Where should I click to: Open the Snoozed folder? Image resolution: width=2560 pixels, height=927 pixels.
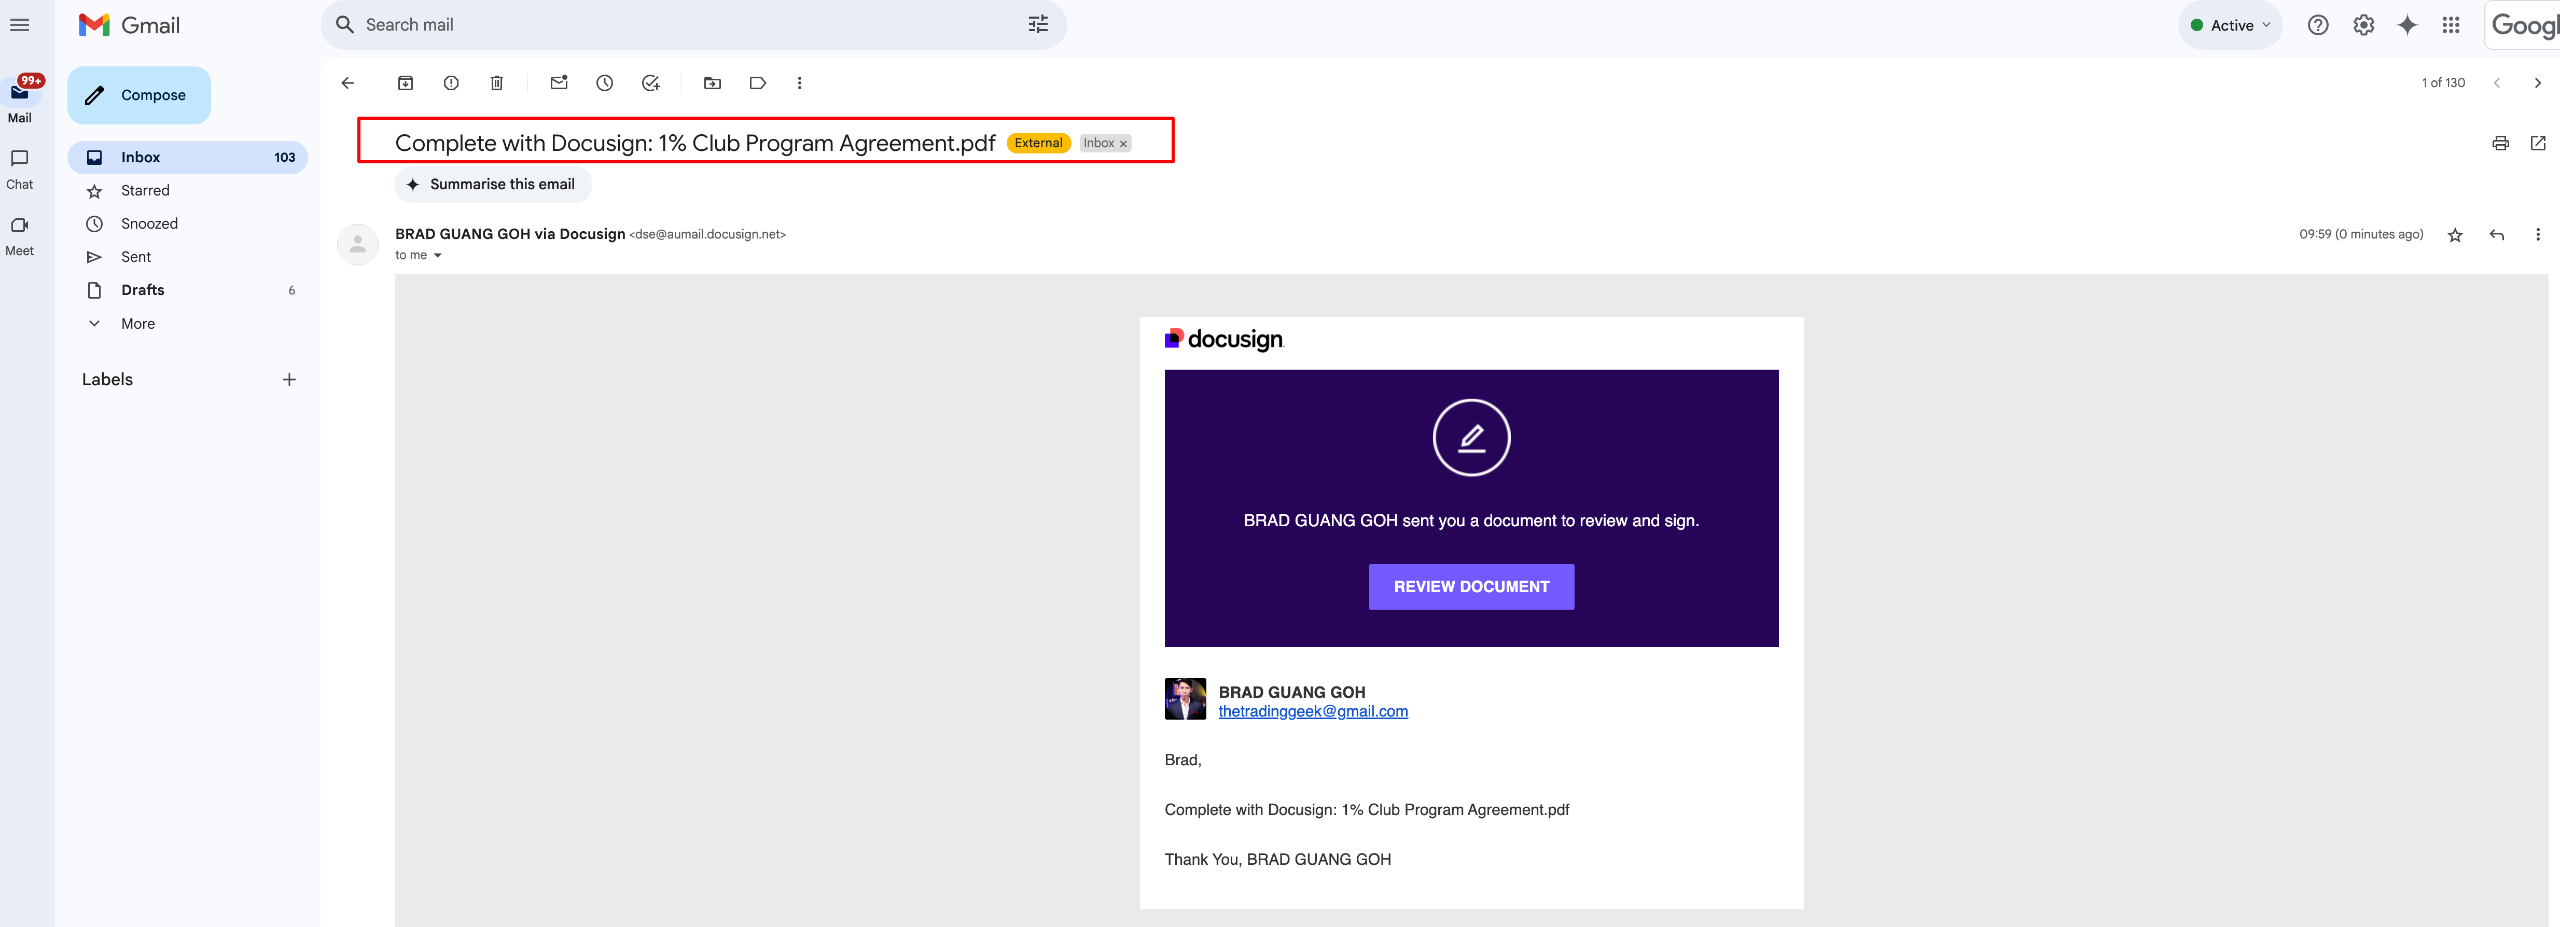(188, 224)
